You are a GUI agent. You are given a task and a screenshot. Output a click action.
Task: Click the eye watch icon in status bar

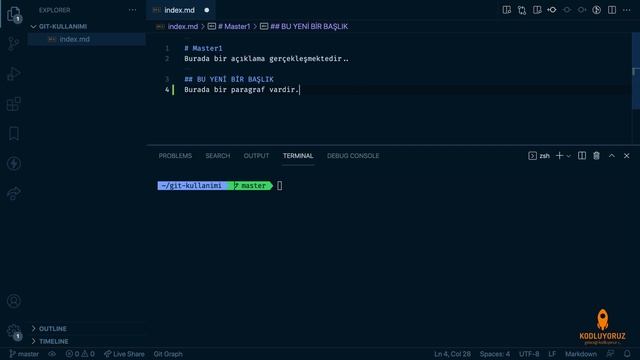52,354
